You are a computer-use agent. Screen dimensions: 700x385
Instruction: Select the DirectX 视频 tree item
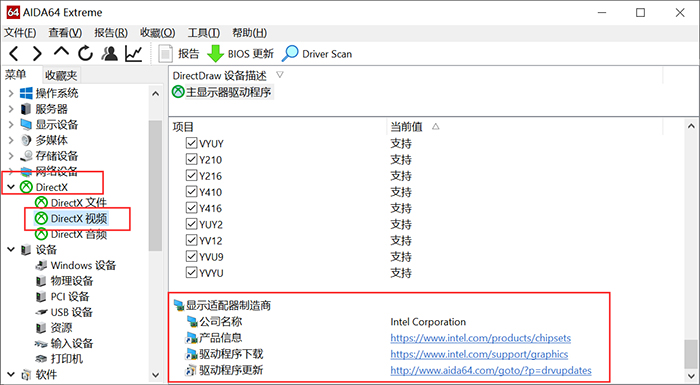click(71, 218)
